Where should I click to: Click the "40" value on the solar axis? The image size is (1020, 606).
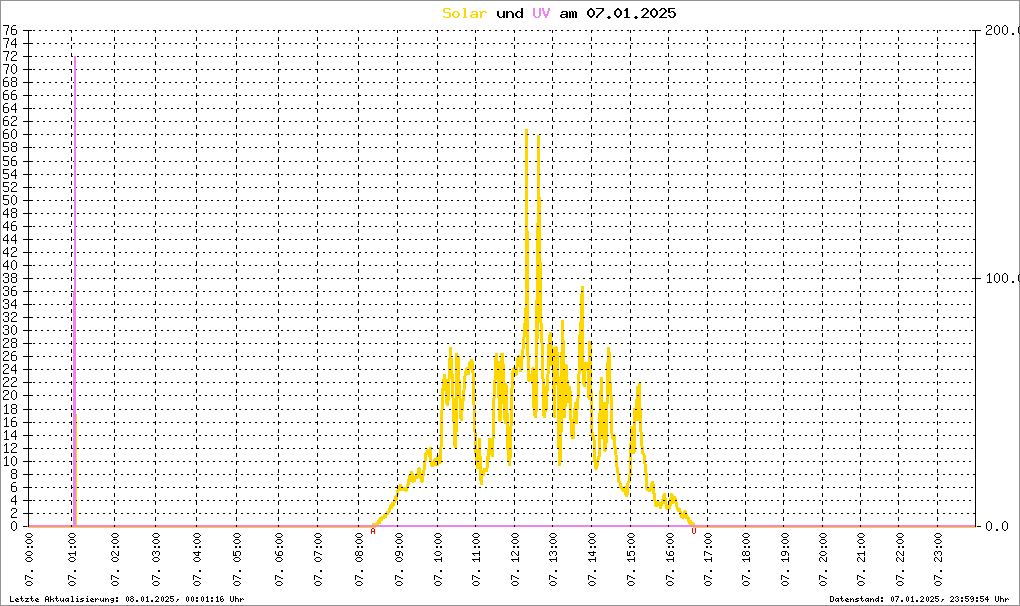click(10, 265)
